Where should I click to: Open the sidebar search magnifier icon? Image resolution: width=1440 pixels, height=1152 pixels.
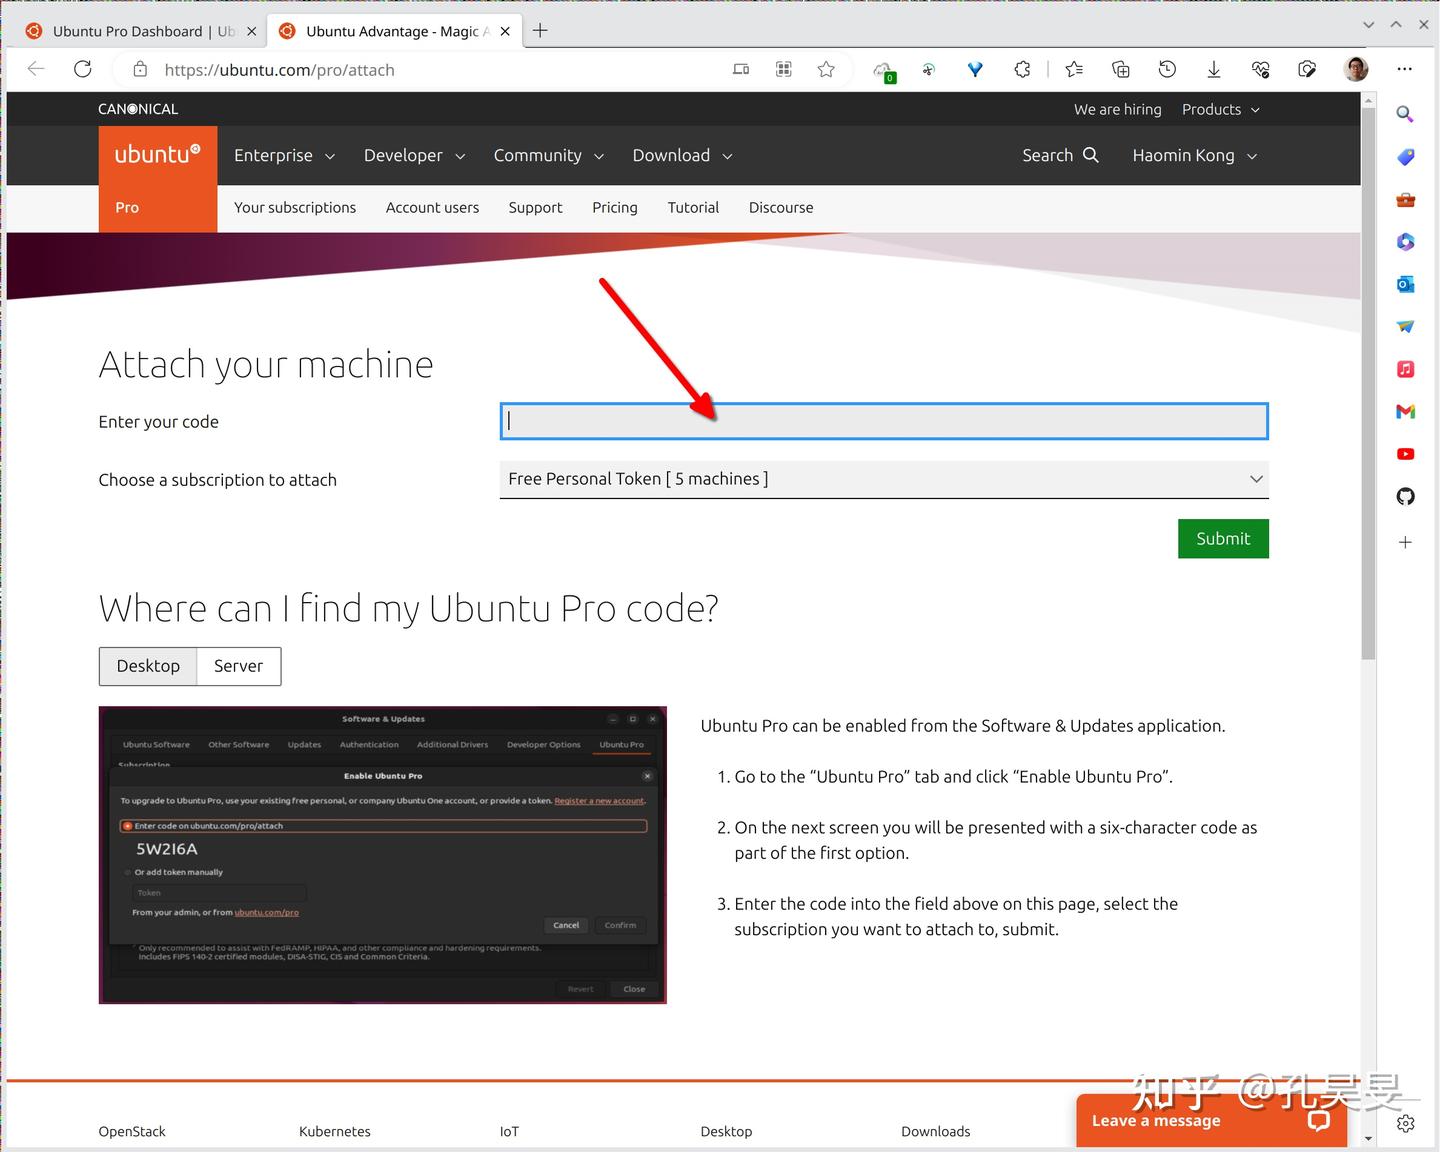(1404, 114)
